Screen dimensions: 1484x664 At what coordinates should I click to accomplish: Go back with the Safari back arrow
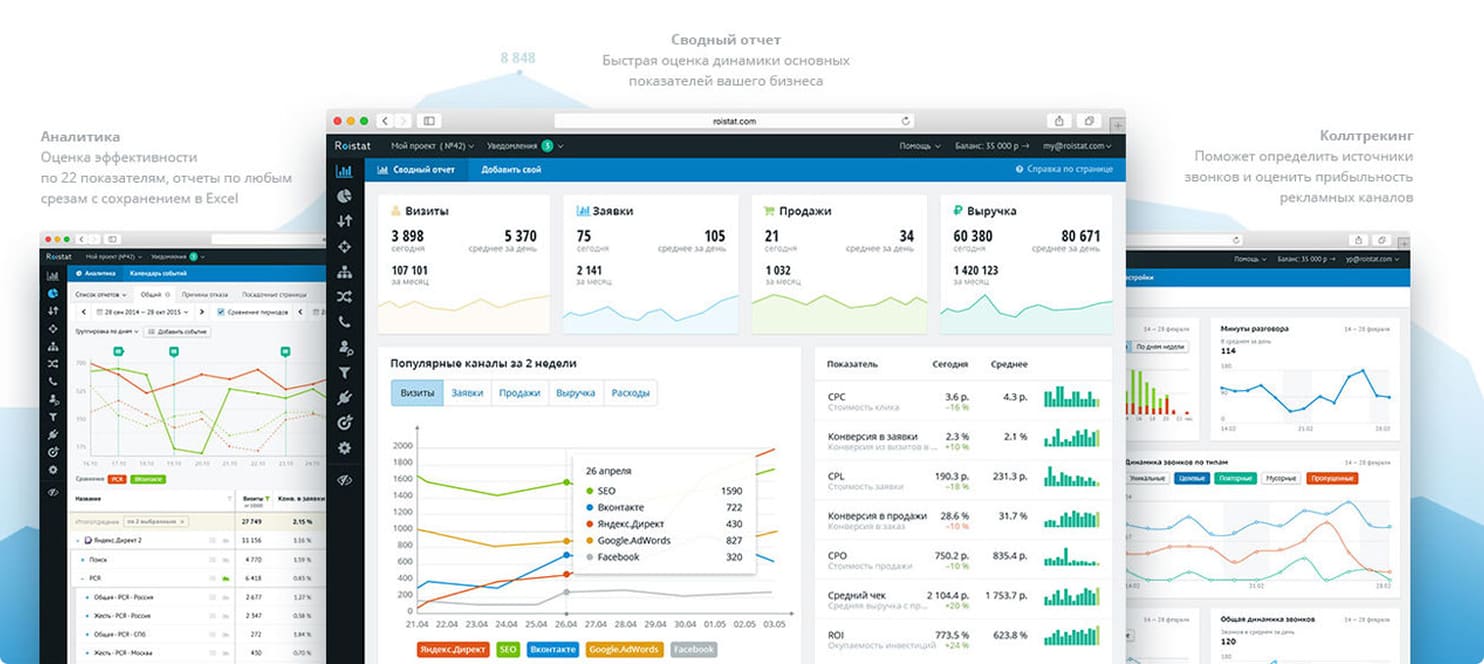point(385,121)
